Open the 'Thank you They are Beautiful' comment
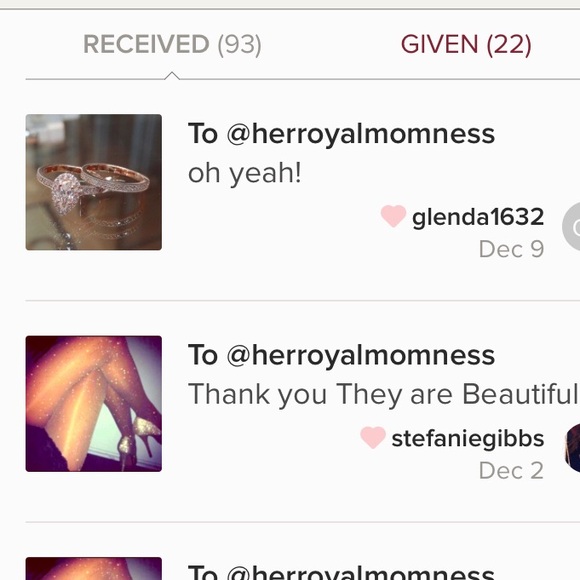Screen dimensions: 580x580 384,395
